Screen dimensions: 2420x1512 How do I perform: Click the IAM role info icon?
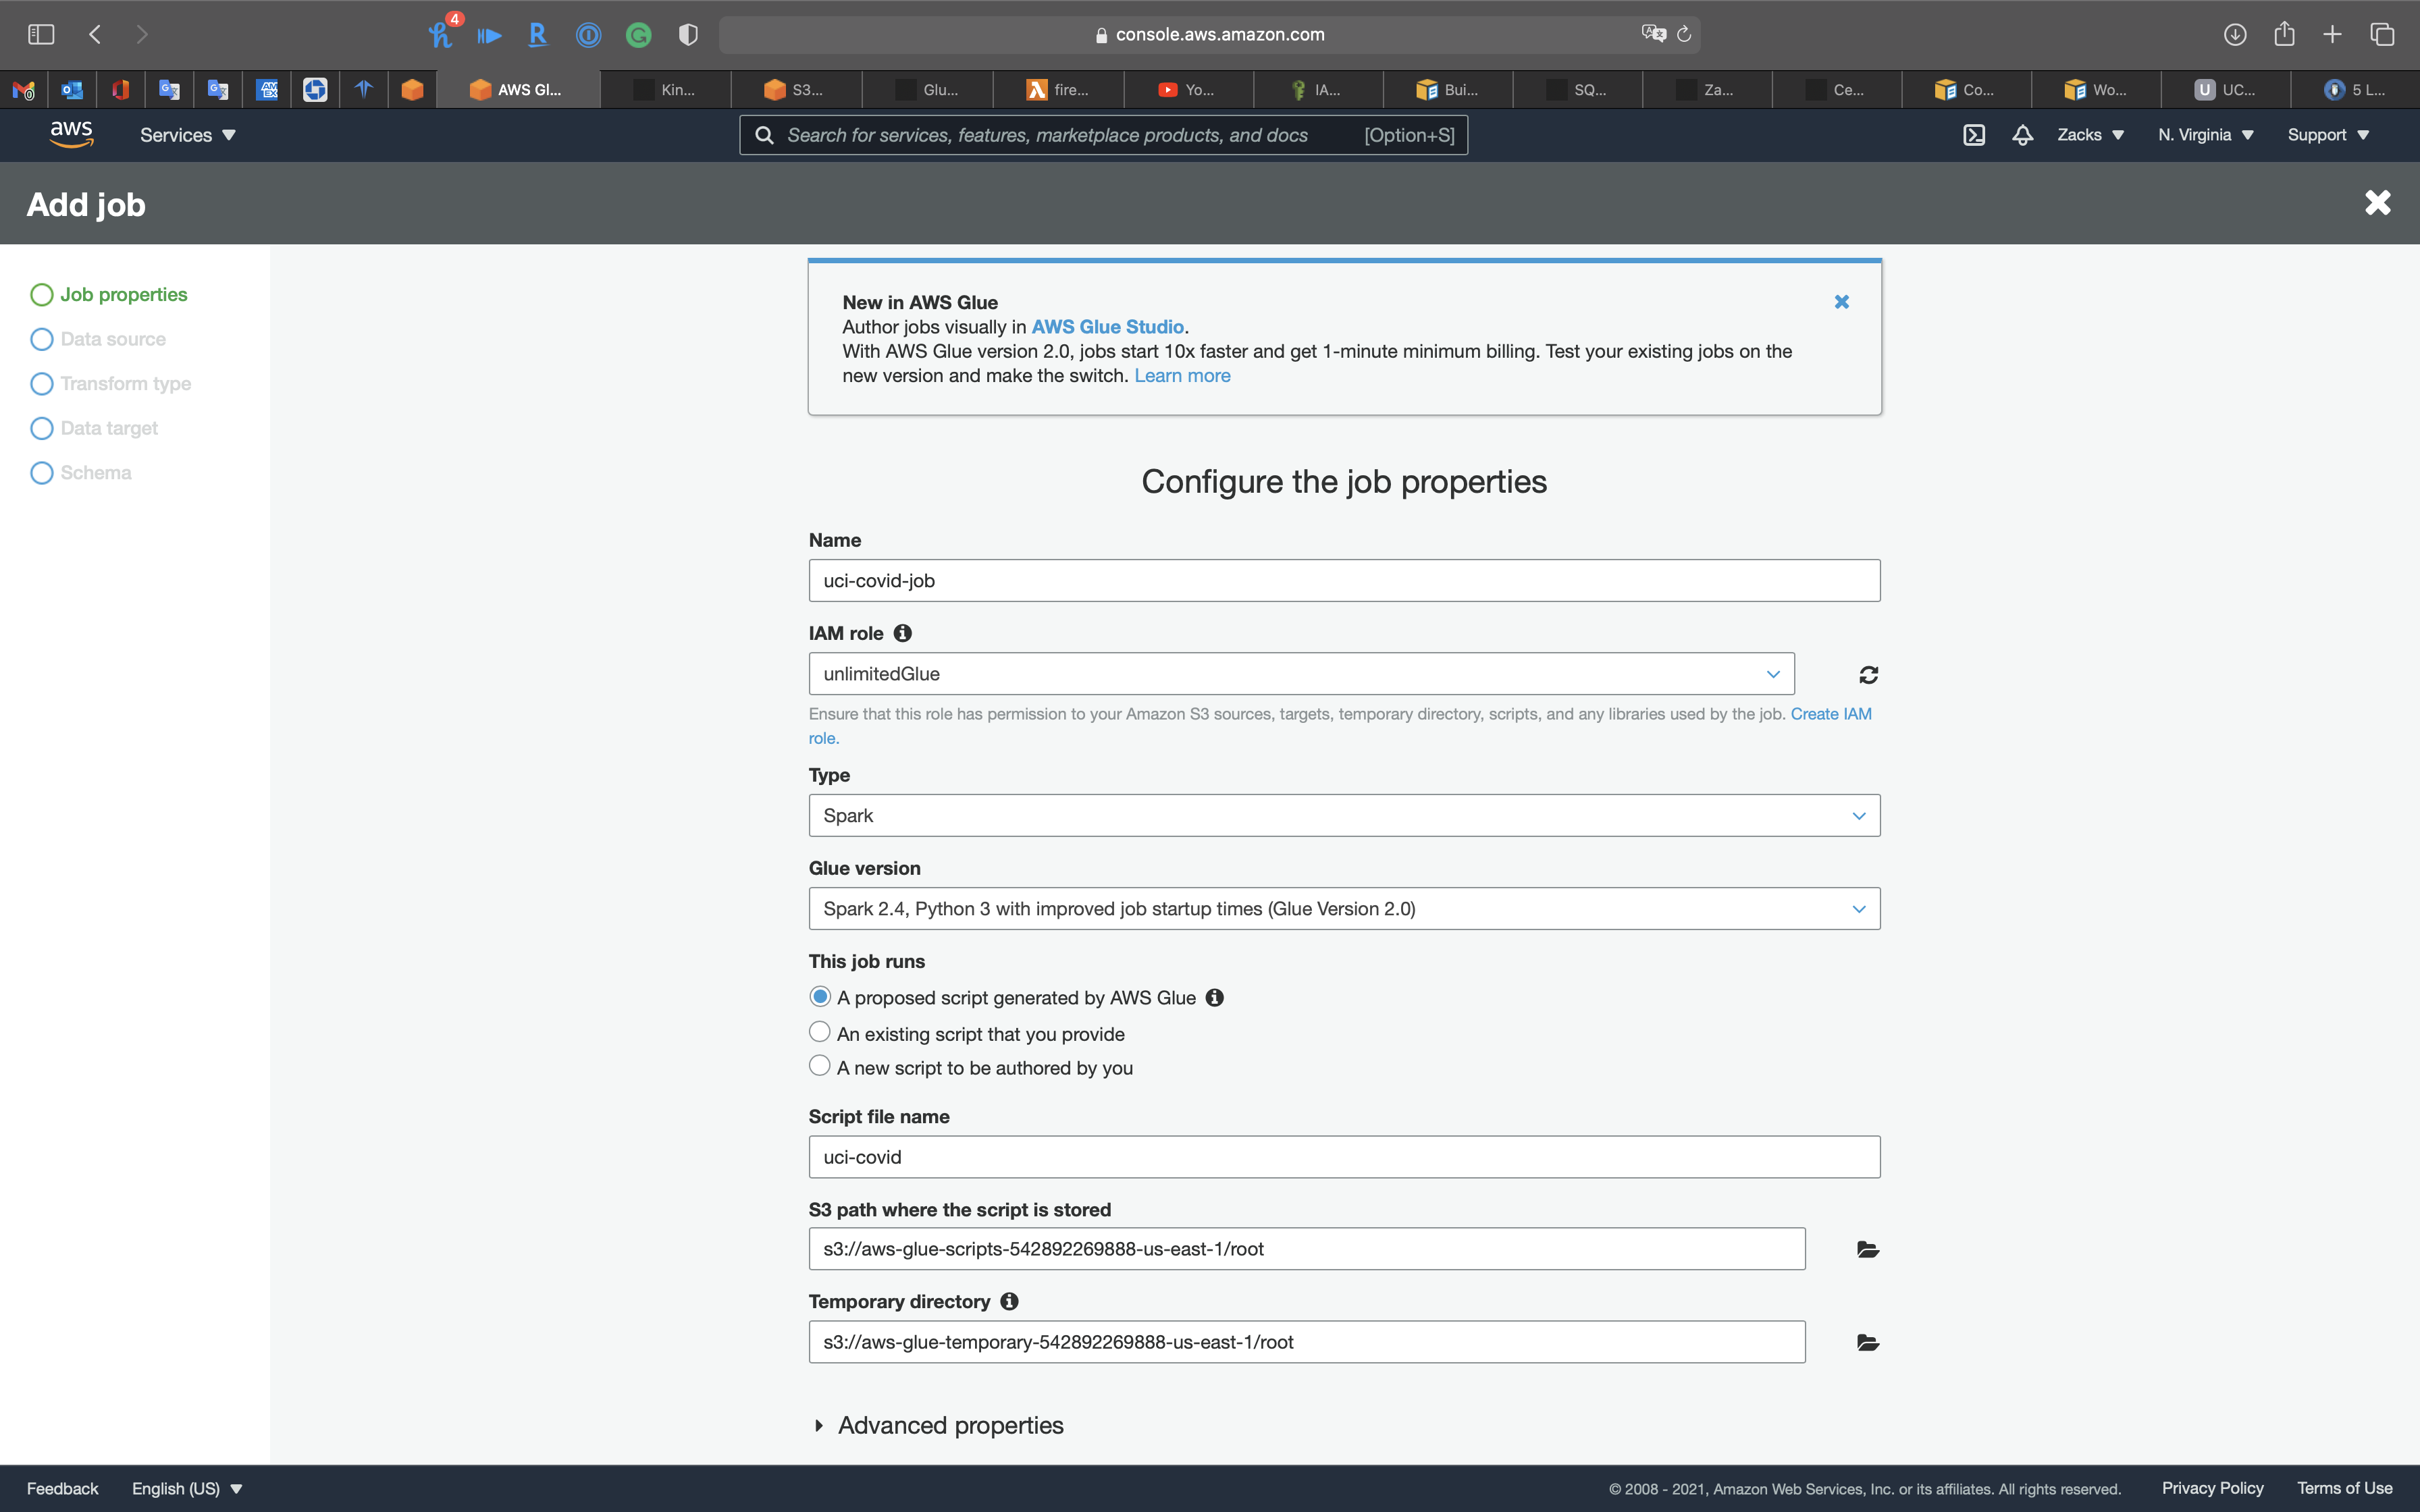[x=902, y=633]
